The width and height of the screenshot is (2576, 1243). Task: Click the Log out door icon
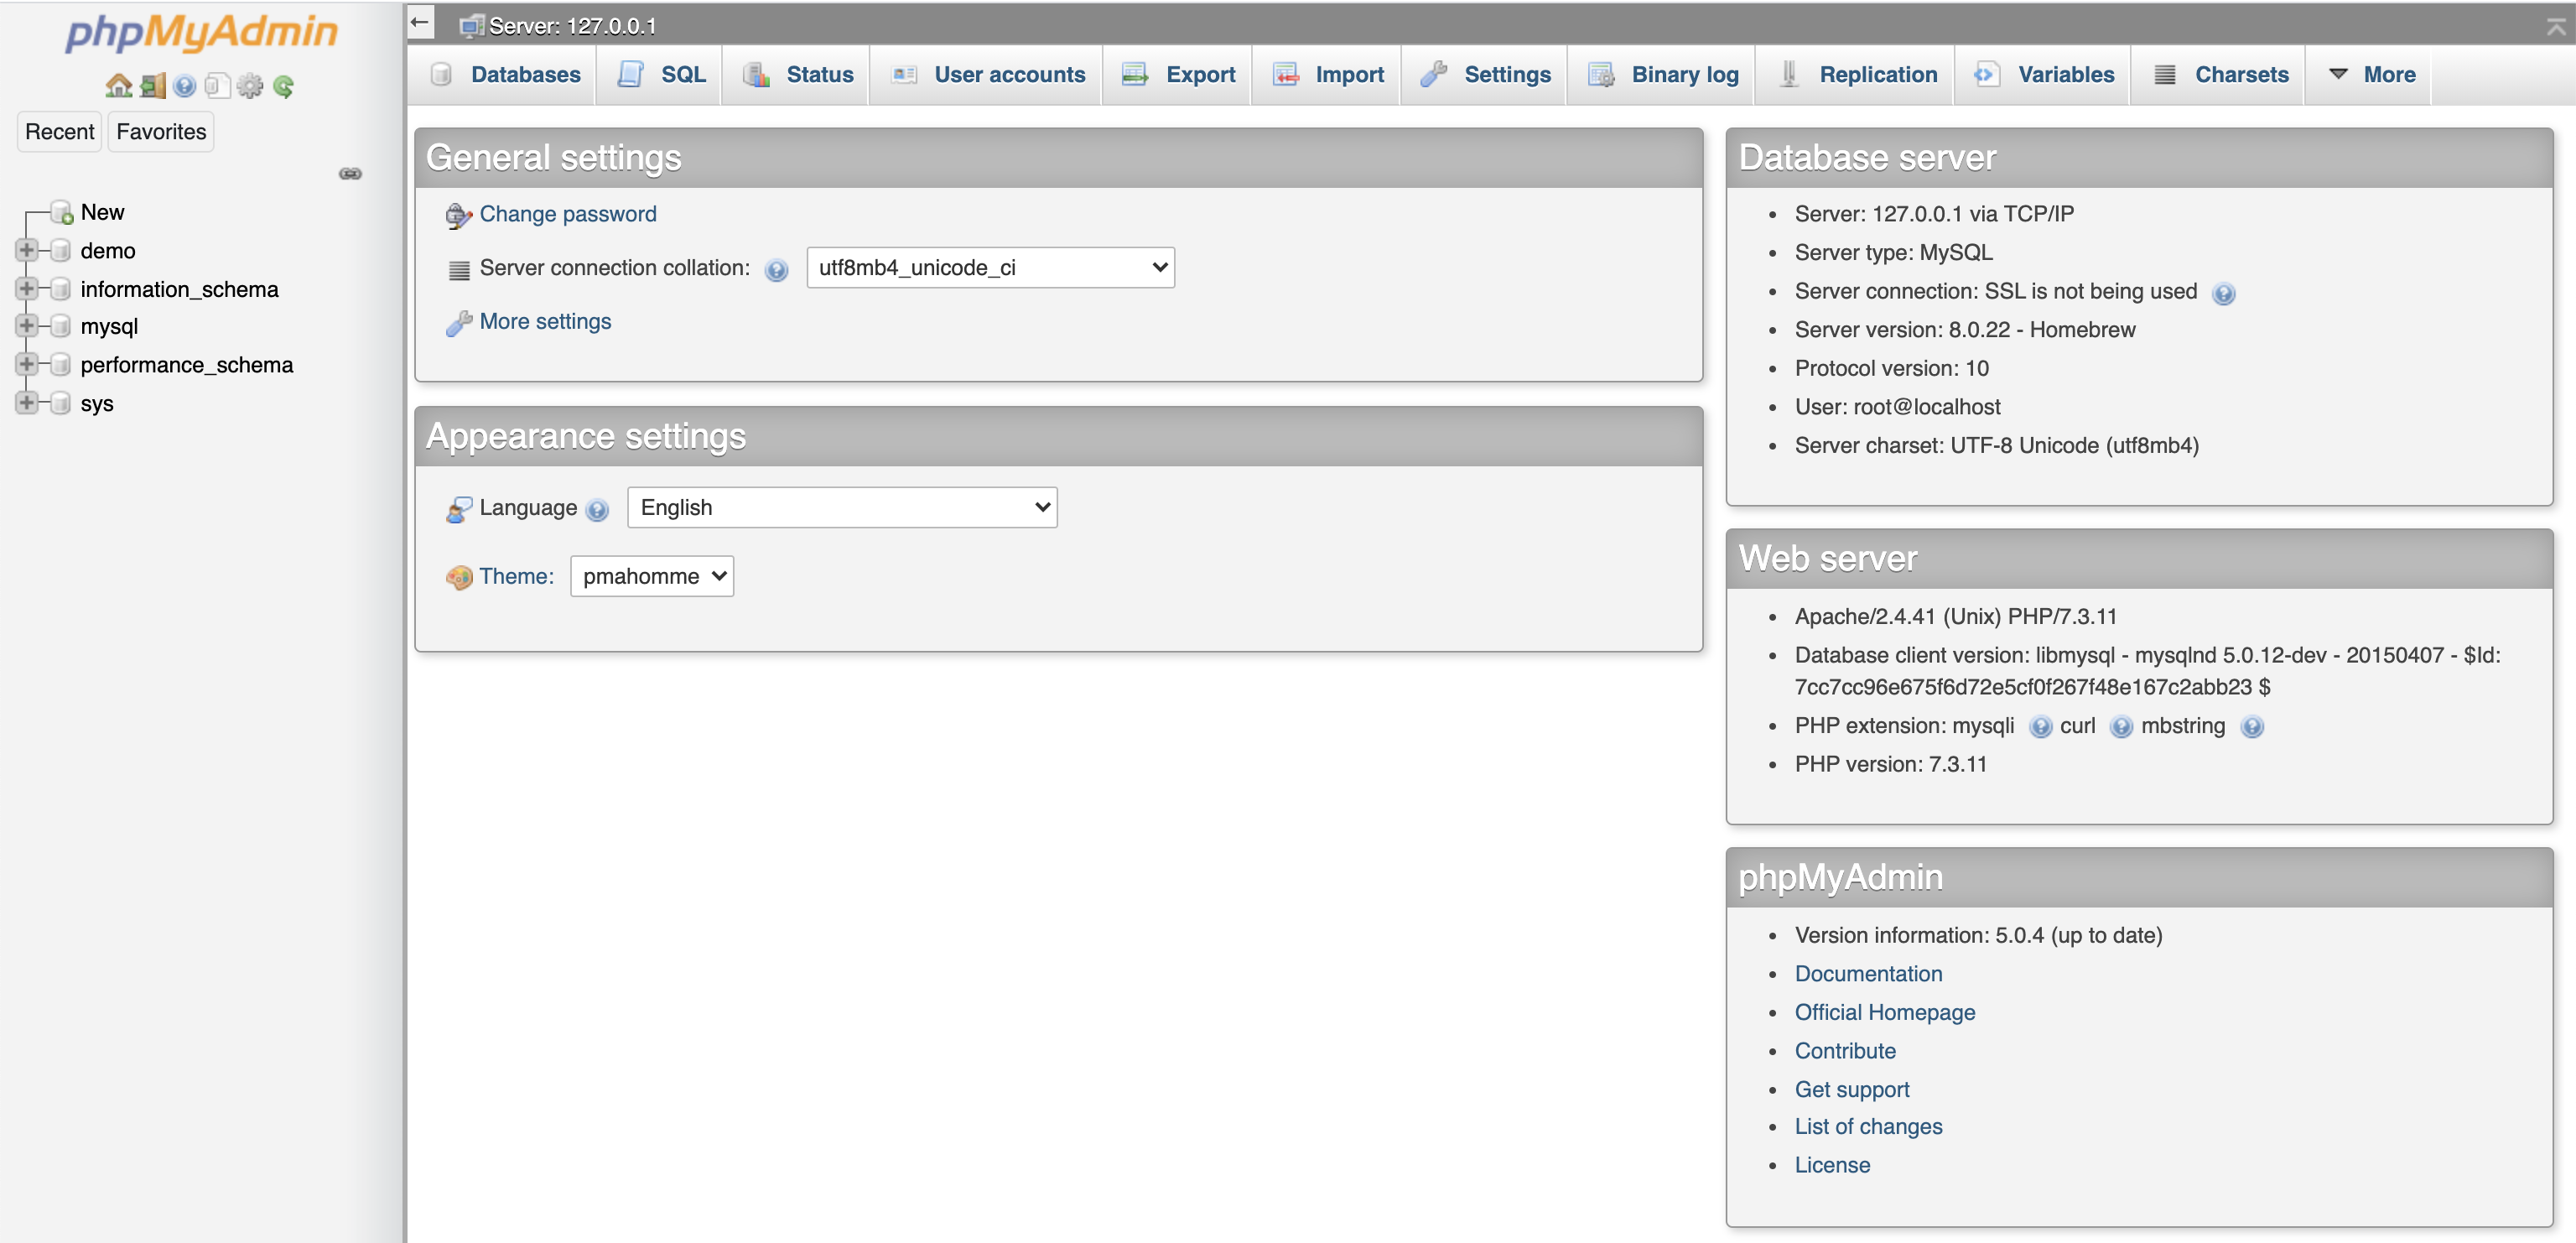[151, 86]
